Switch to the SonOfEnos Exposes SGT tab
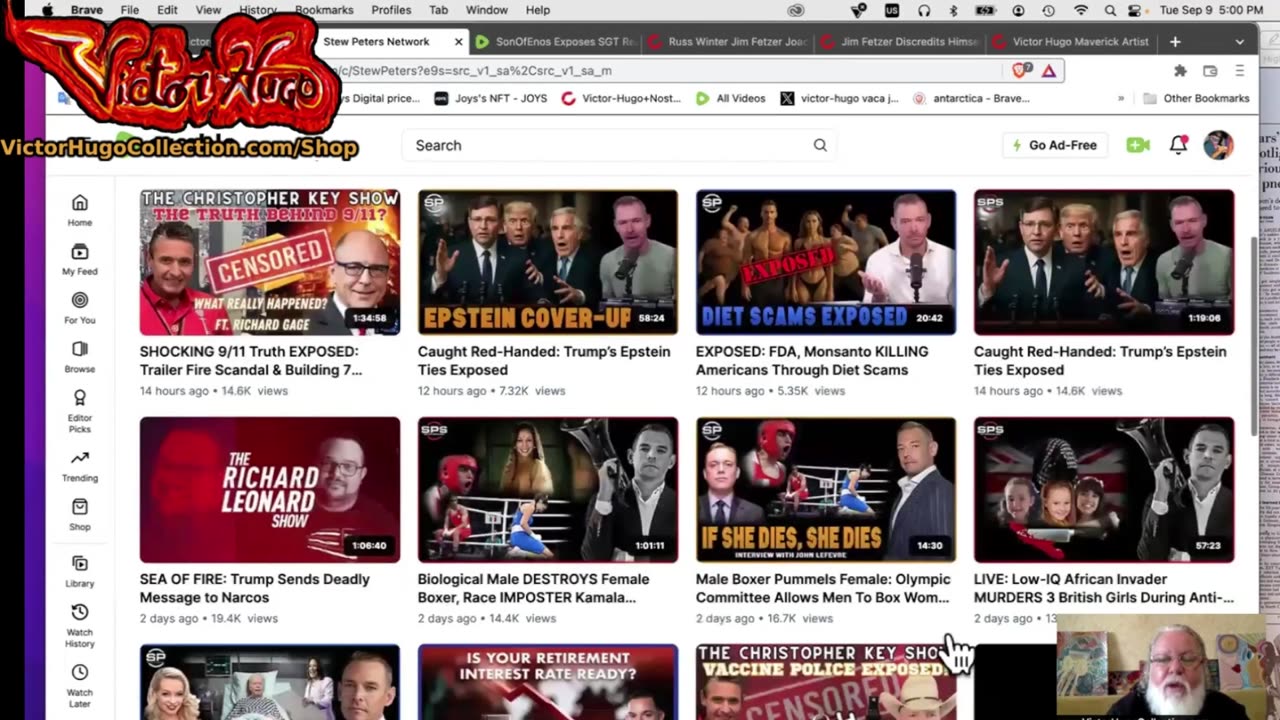 click(x=556, y=42)
